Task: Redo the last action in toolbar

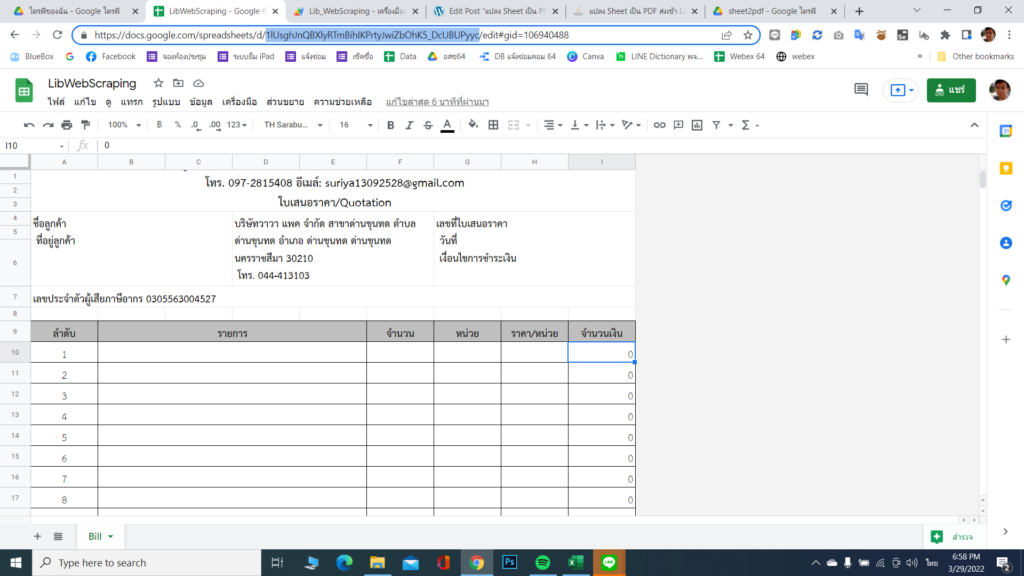Action: 48,125
